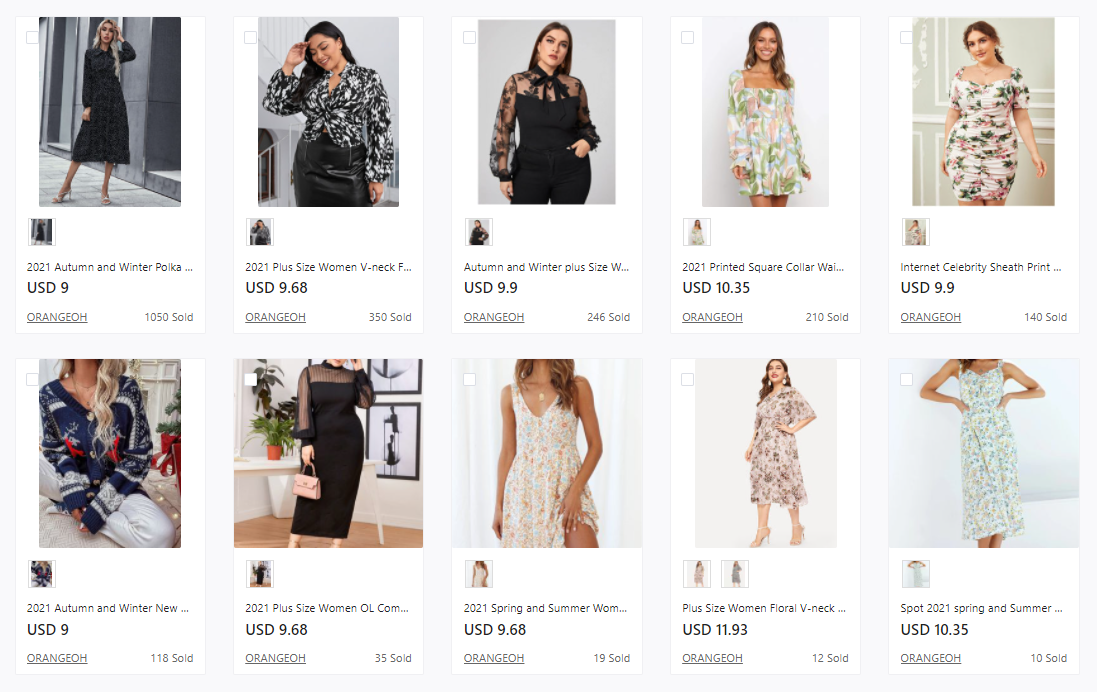Choose the variant swatch under the black lace blouse
The height and width of the screenshot is (692, 1097).
click(x=478, y=232)
